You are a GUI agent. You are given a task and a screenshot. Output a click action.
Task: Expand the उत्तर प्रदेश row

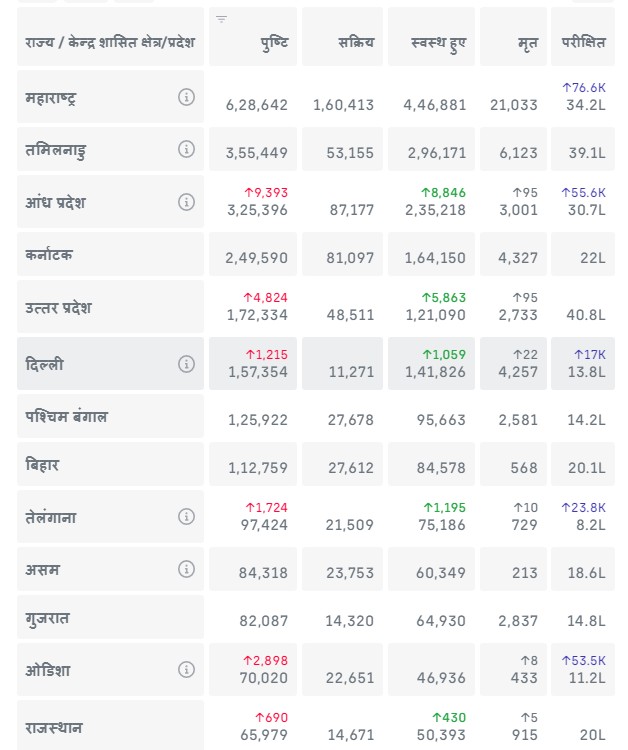tap(58, 308)
